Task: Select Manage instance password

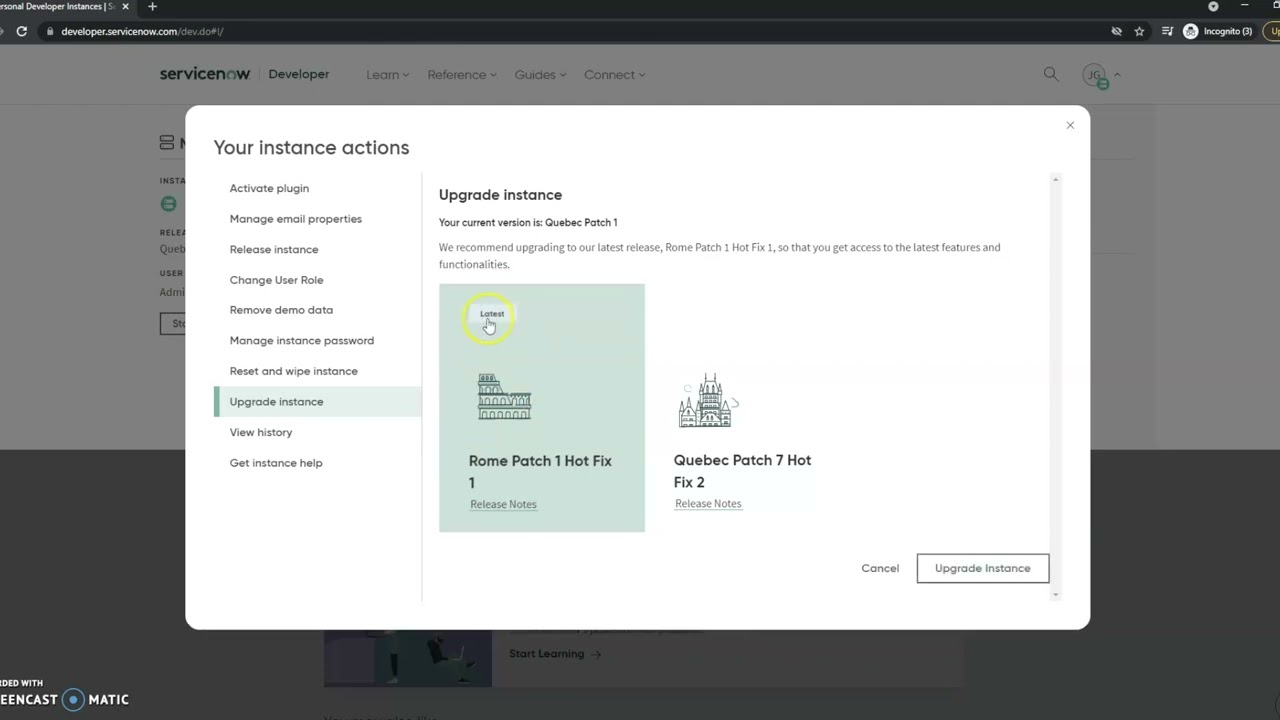Action: (301, 340)
